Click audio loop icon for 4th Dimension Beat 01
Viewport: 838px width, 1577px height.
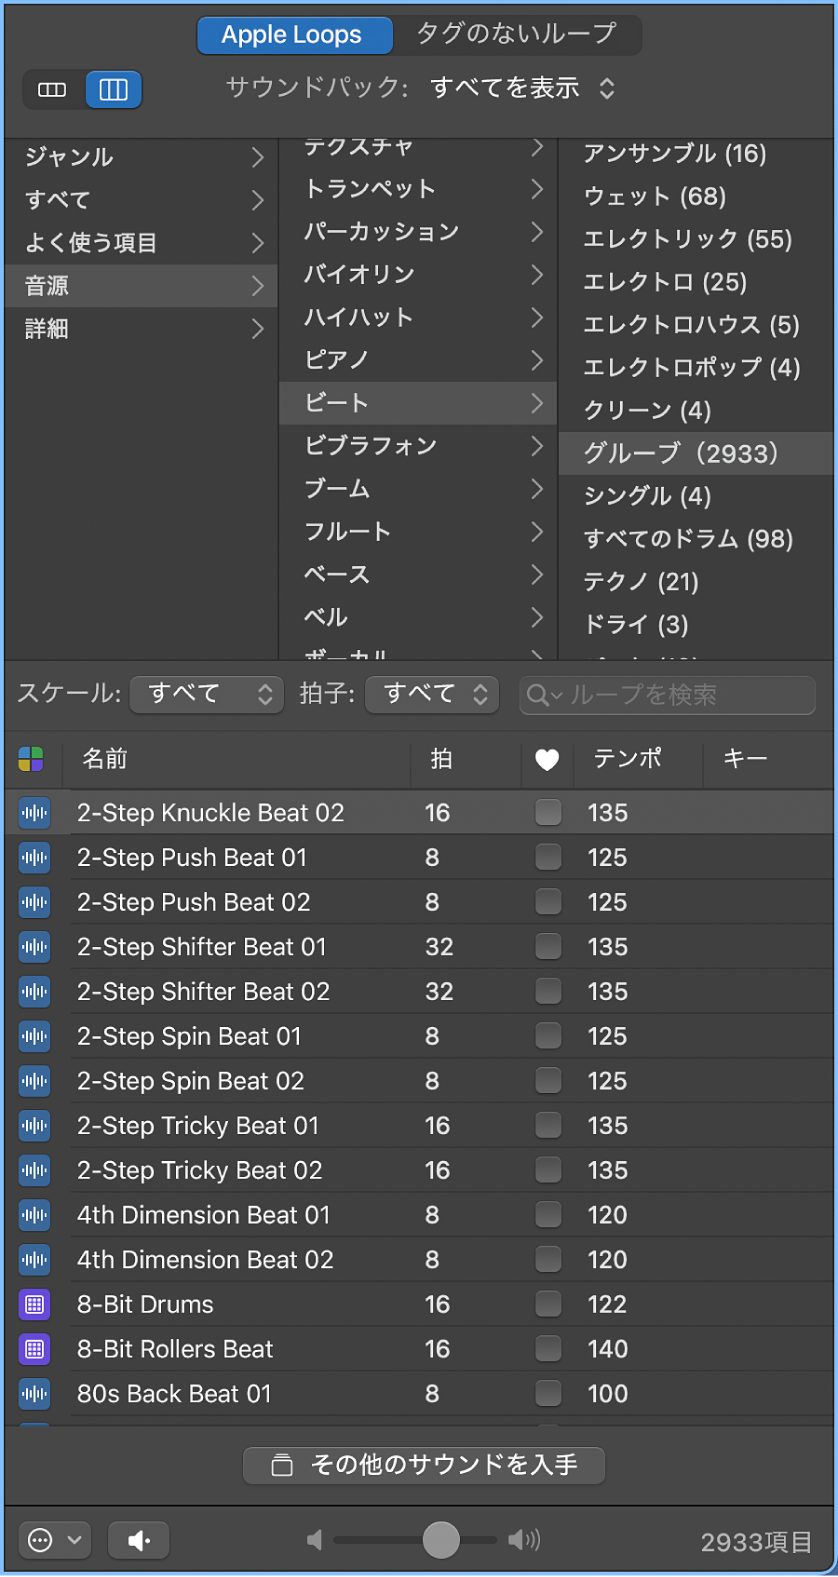34,1215
